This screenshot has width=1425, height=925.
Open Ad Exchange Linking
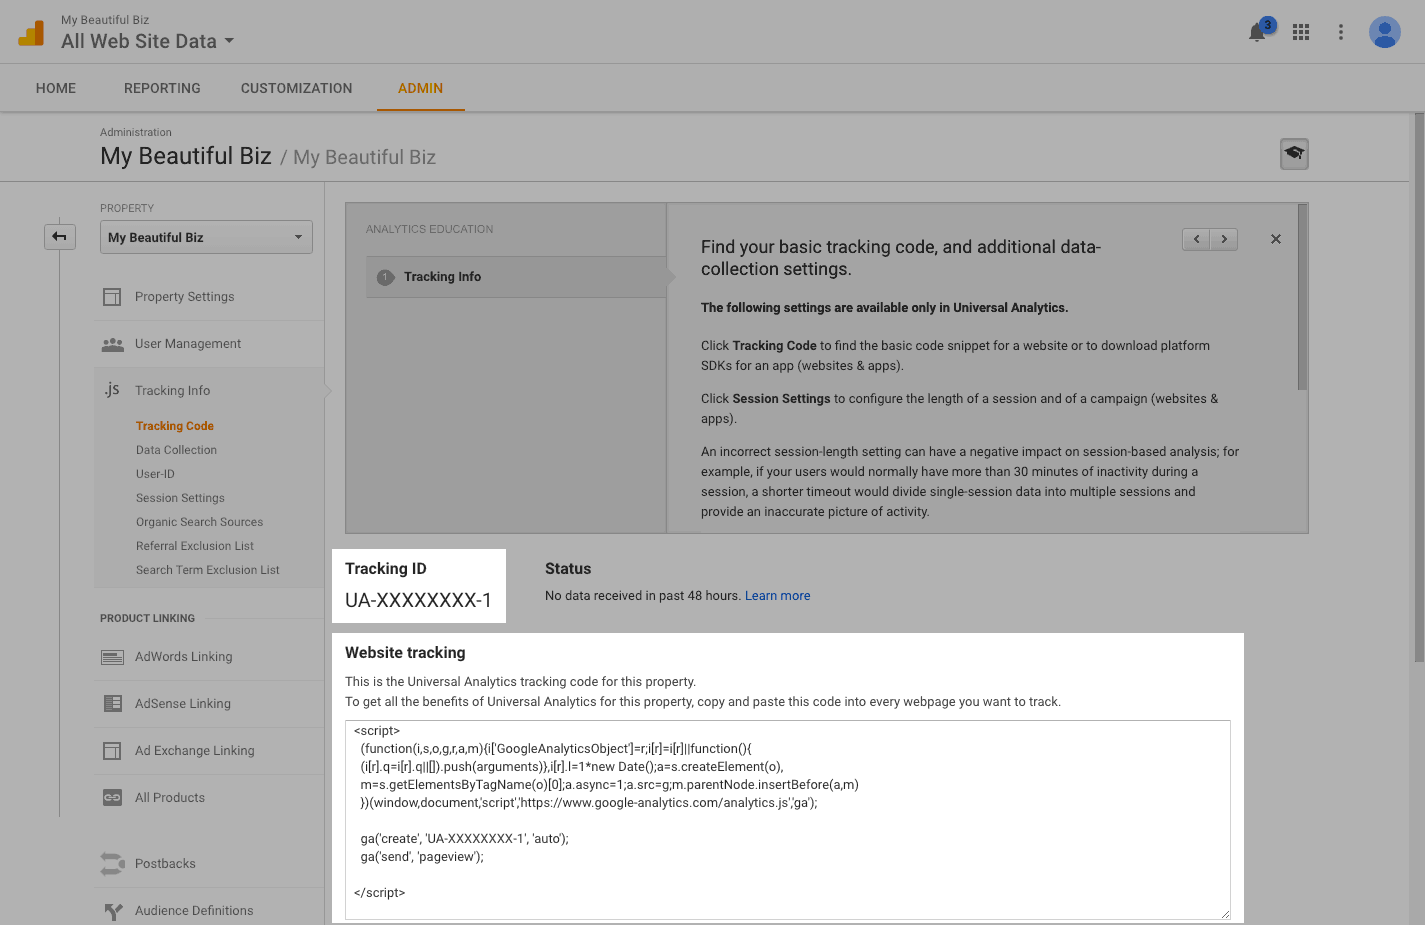click(195, 751)
